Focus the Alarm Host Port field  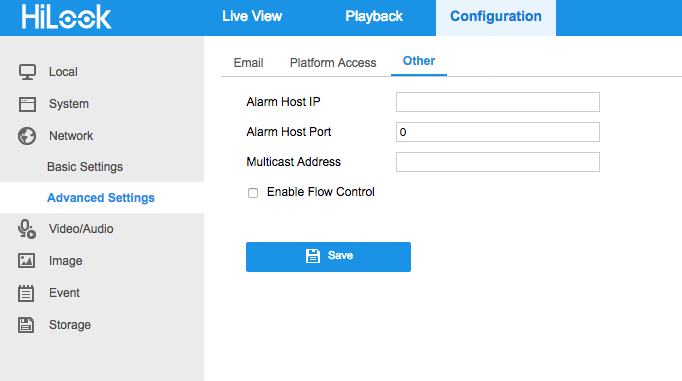pos(498,132)
